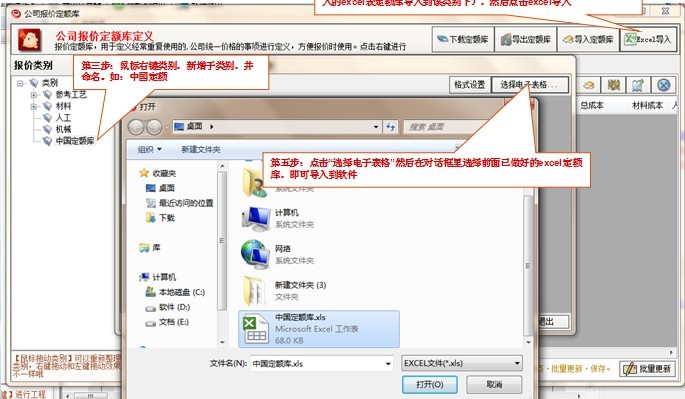Click the blue circle X icon
Screen dimensions: 685x399
coord(663,85)
